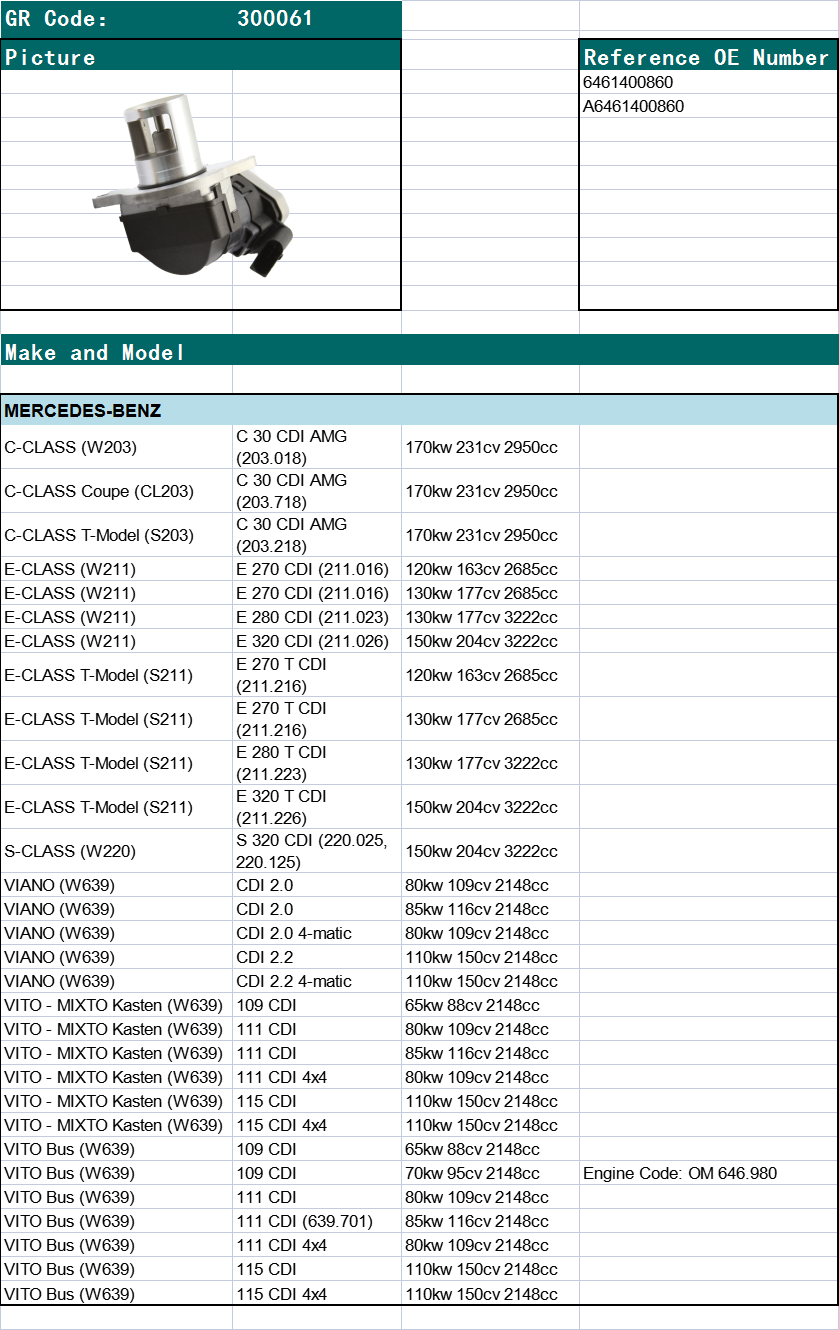The width and height of the screenshot is (839, 1330).
Task: Click the "GR Code:" label cell
Action: 57,19
